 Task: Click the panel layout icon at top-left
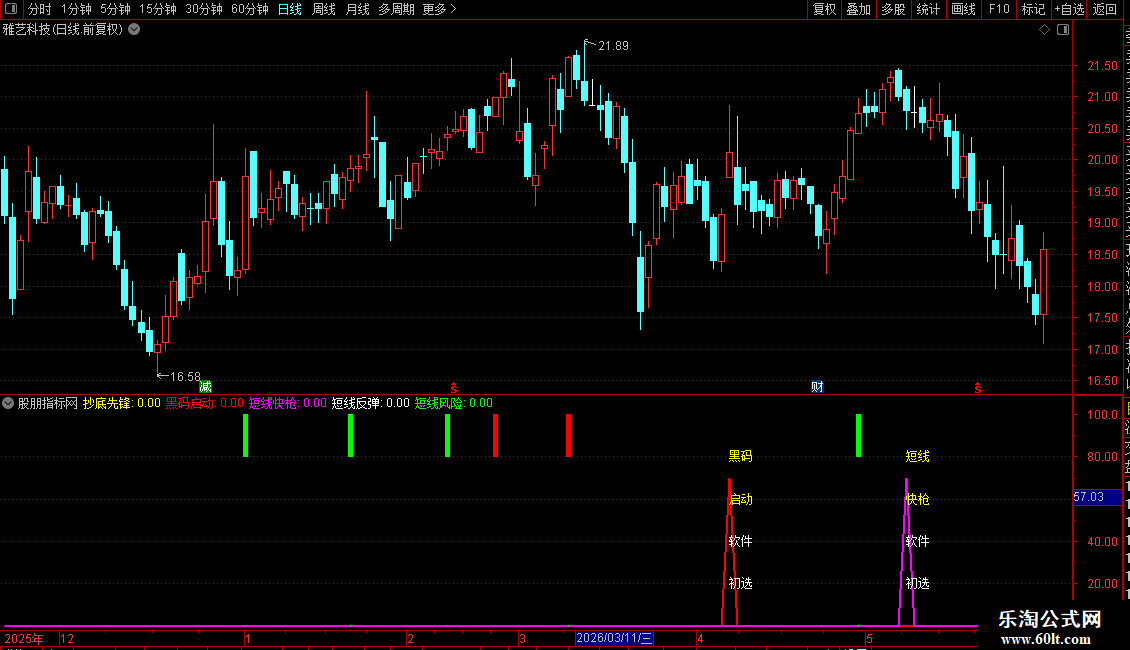tap(11, 9)
